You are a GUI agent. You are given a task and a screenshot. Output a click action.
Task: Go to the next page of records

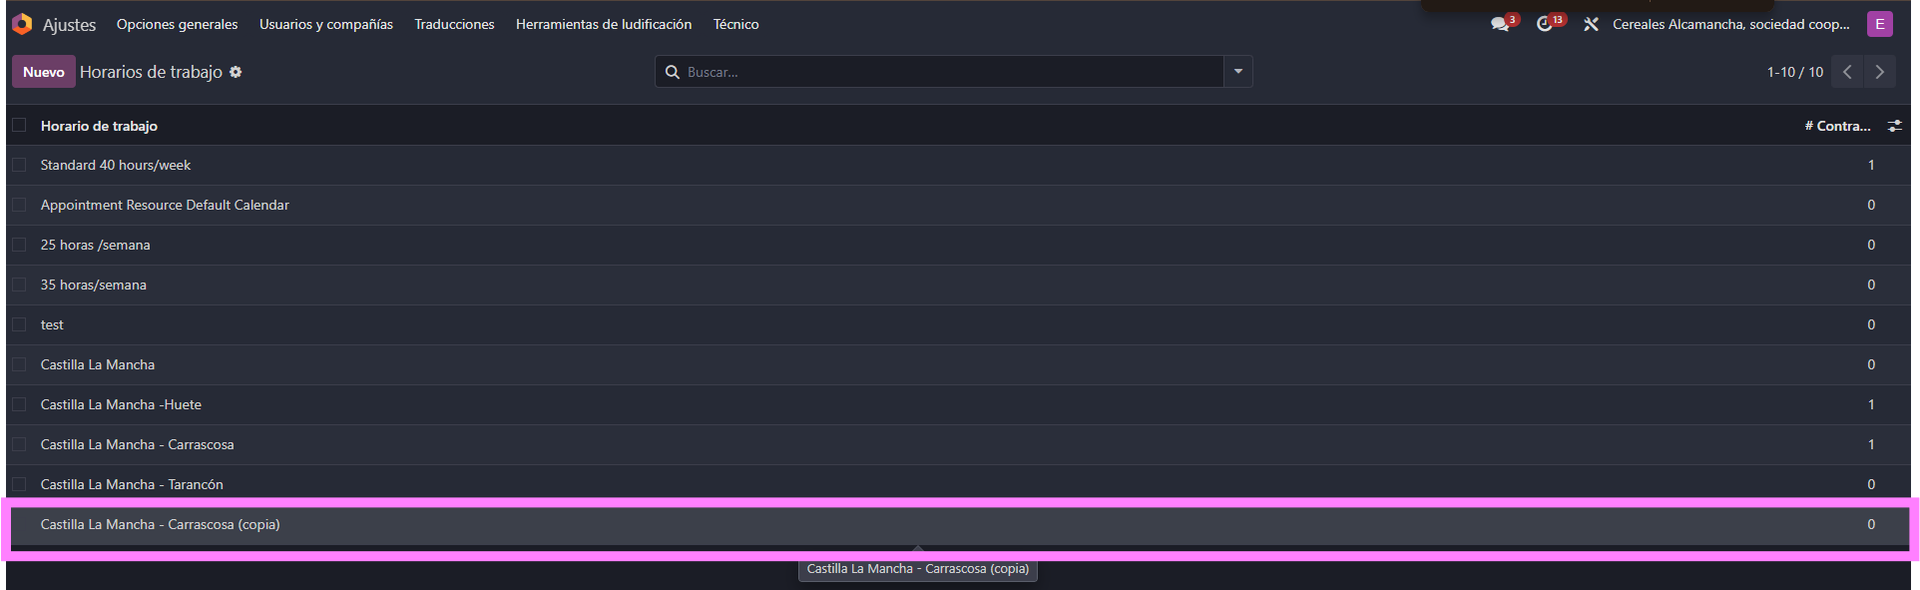[x=1880, y=72]
